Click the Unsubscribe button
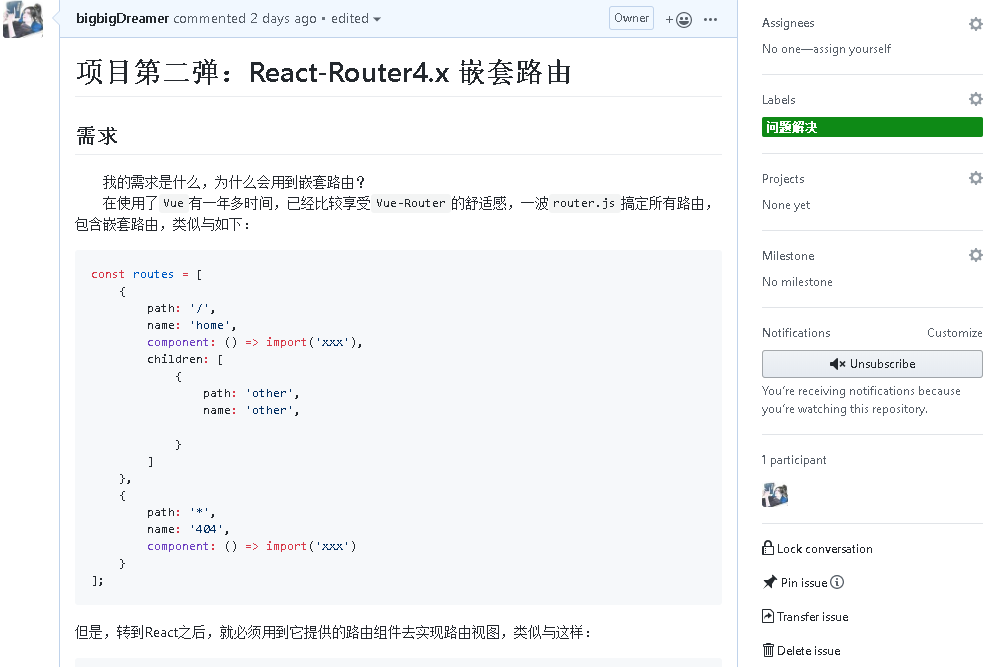 click(x=872, y=364)
